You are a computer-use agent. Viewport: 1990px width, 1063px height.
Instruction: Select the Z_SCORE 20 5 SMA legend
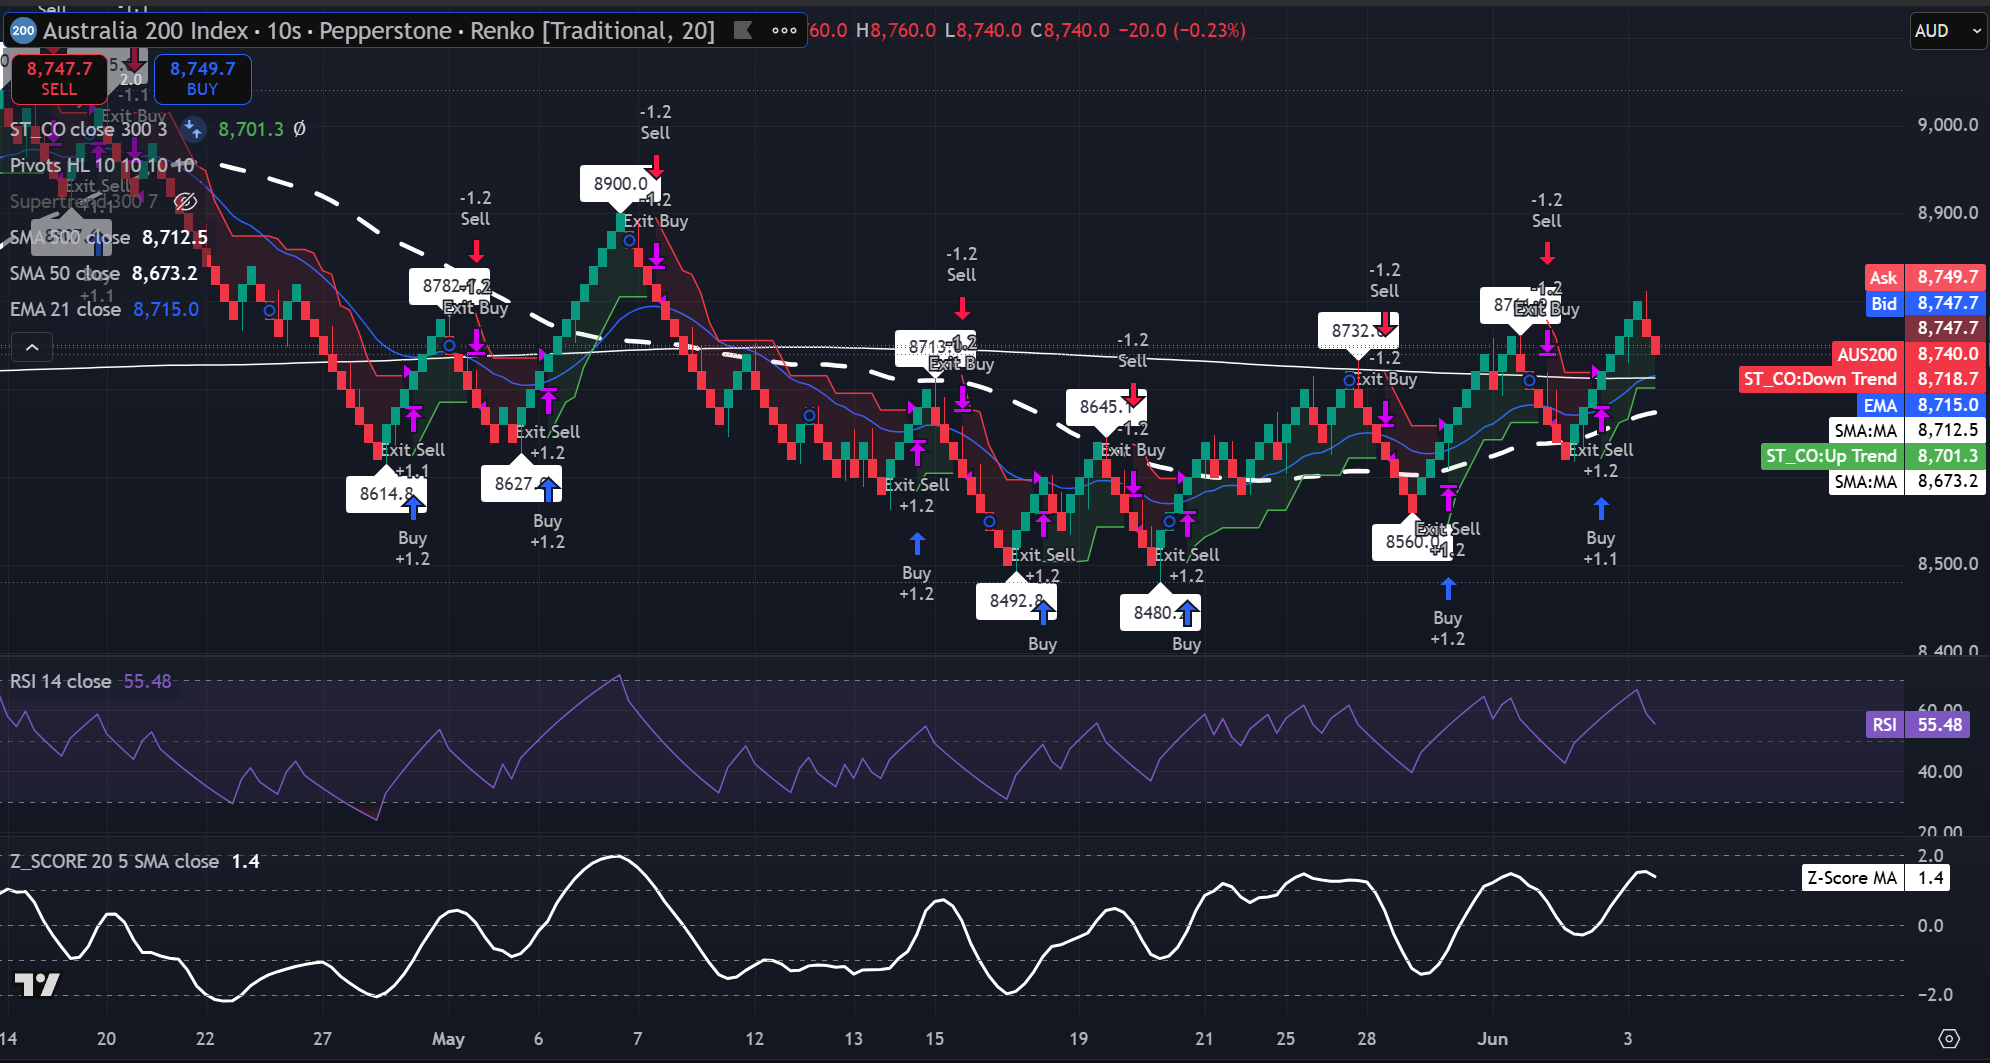coord(114,861)
